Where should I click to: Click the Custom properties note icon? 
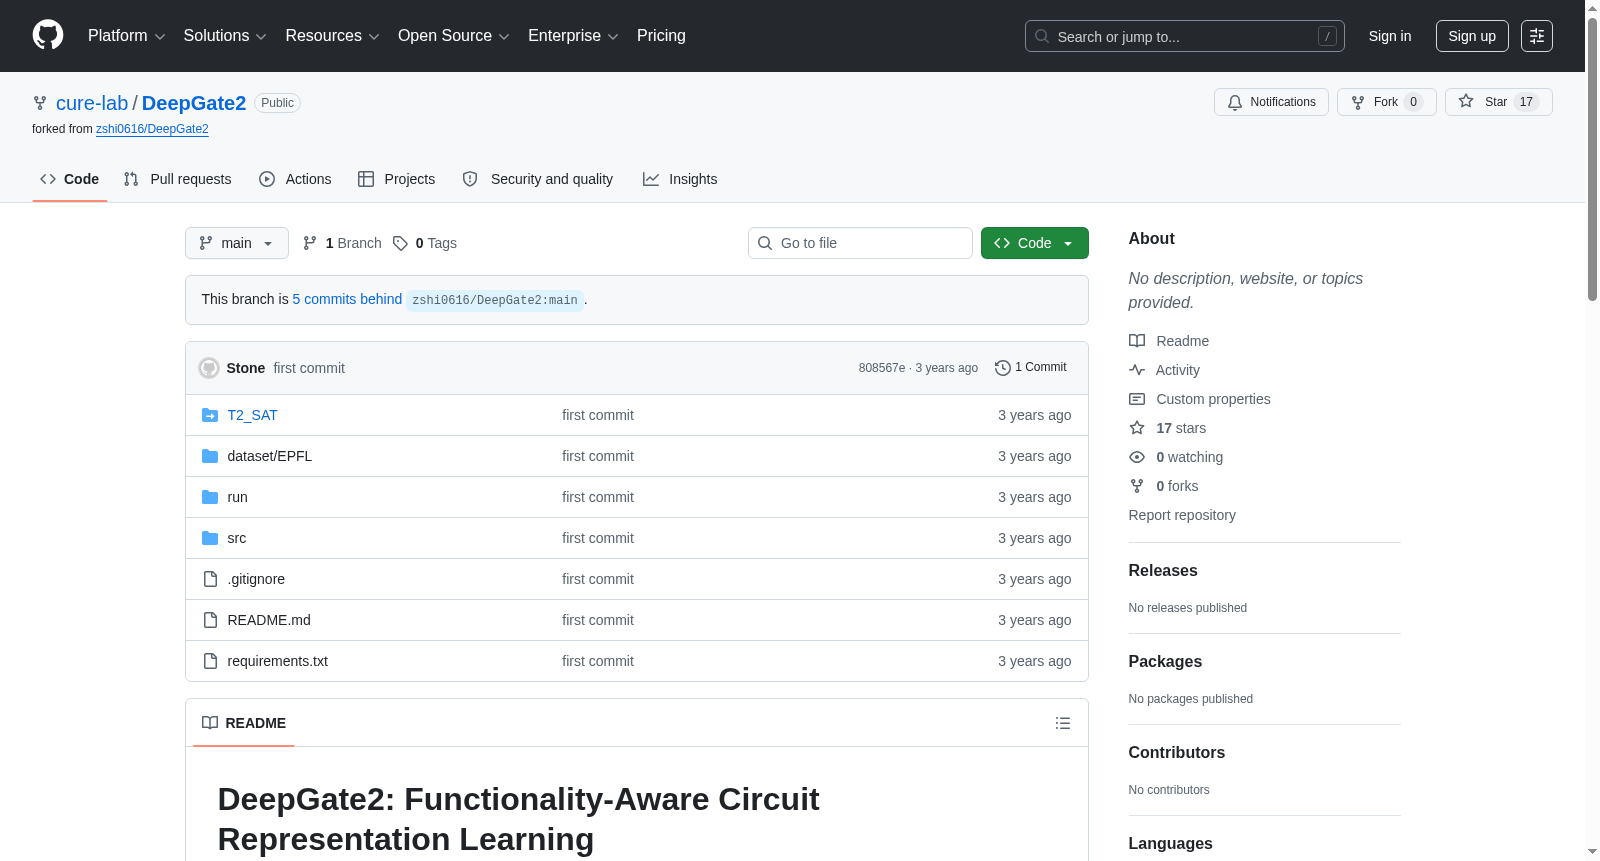click(x=1137, y=399)
